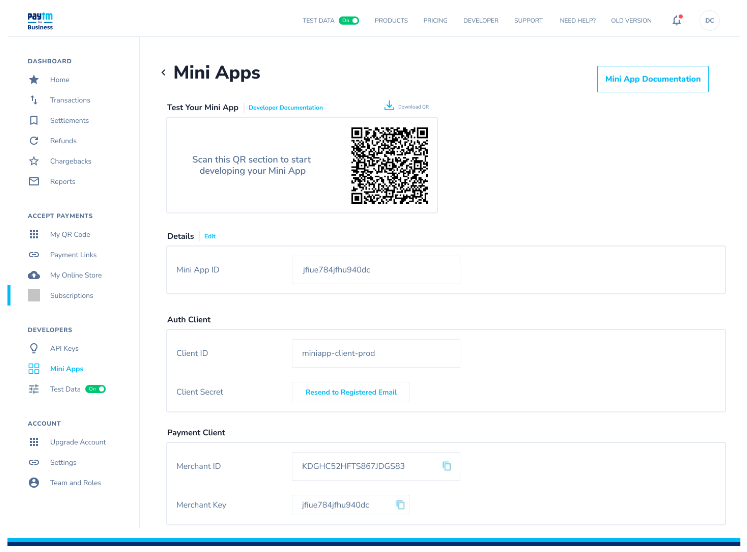The image size is (747, 552).
Task: Click the Payment Links chain icon
Action: pos(34,255)
